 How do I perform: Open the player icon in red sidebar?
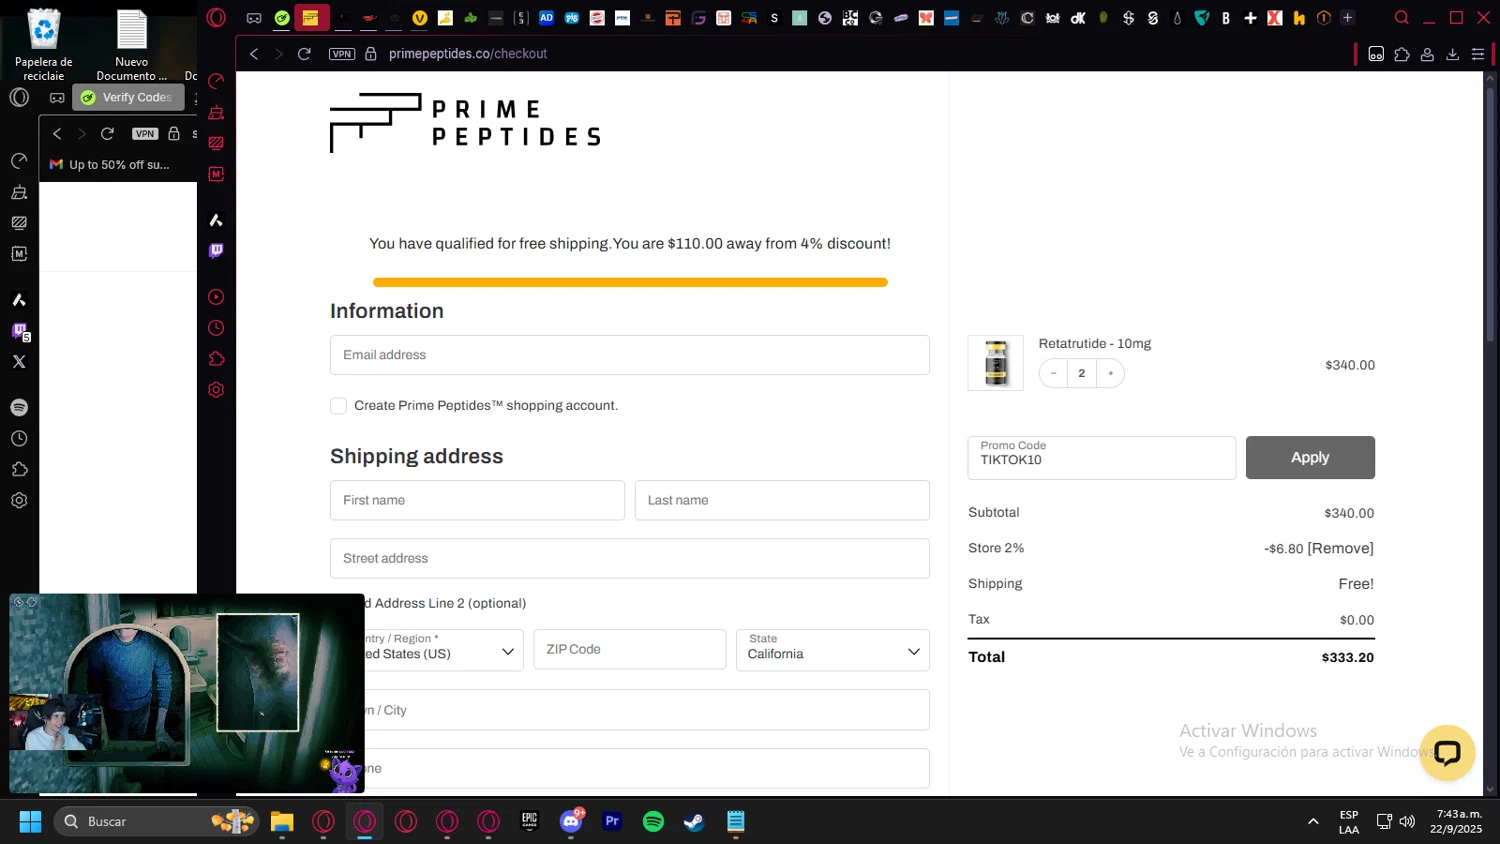point(216,297)
